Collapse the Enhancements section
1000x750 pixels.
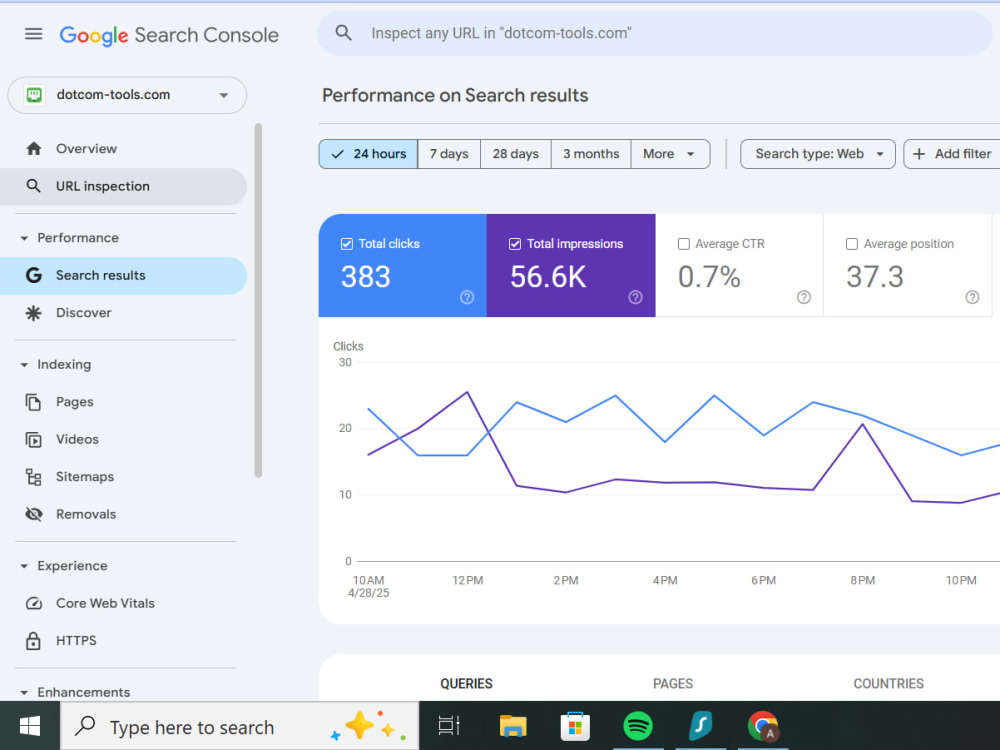click(x=24, y=693)
